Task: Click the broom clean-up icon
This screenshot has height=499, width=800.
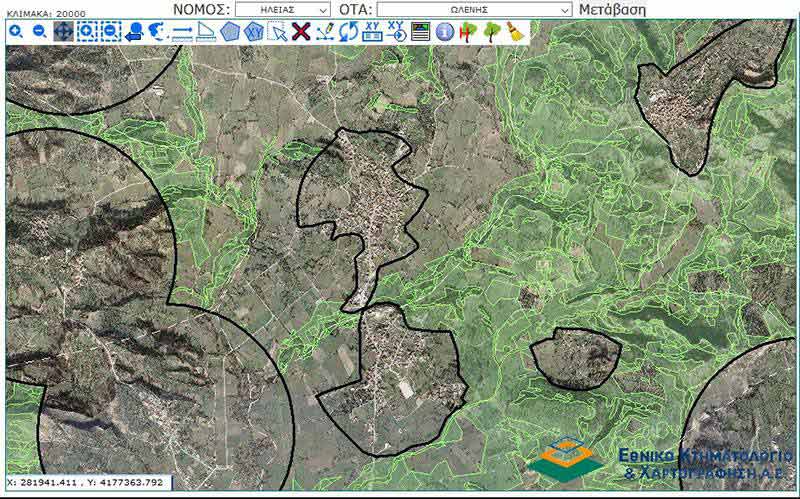Action: [x=516, y=32]
